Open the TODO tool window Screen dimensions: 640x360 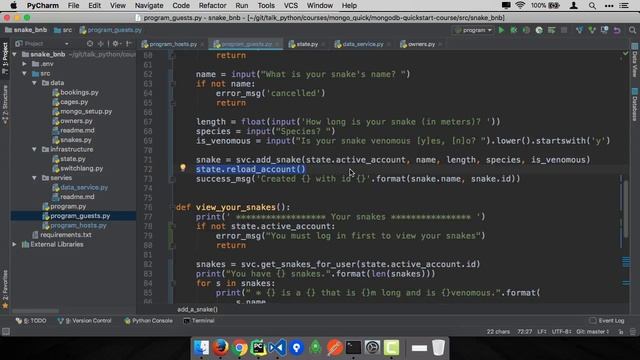pyautogui.click(x=31, y=321)
